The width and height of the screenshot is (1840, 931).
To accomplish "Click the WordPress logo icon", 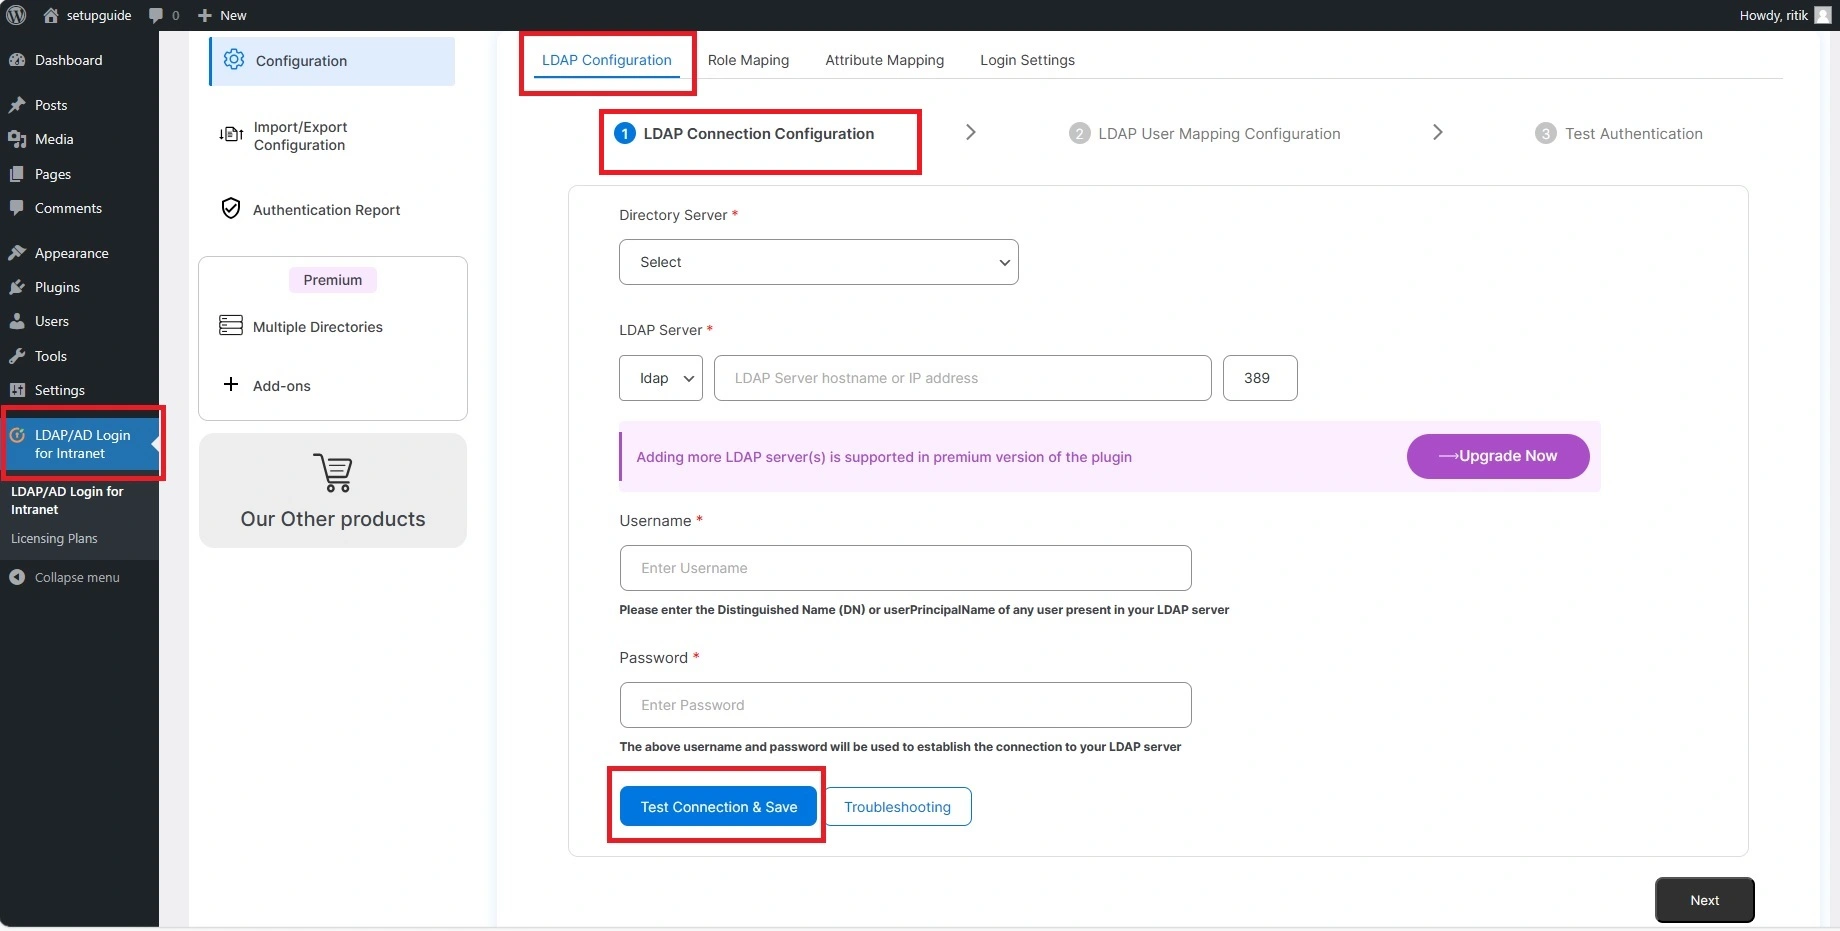I will pyautogui.click(x=16, y=15).
